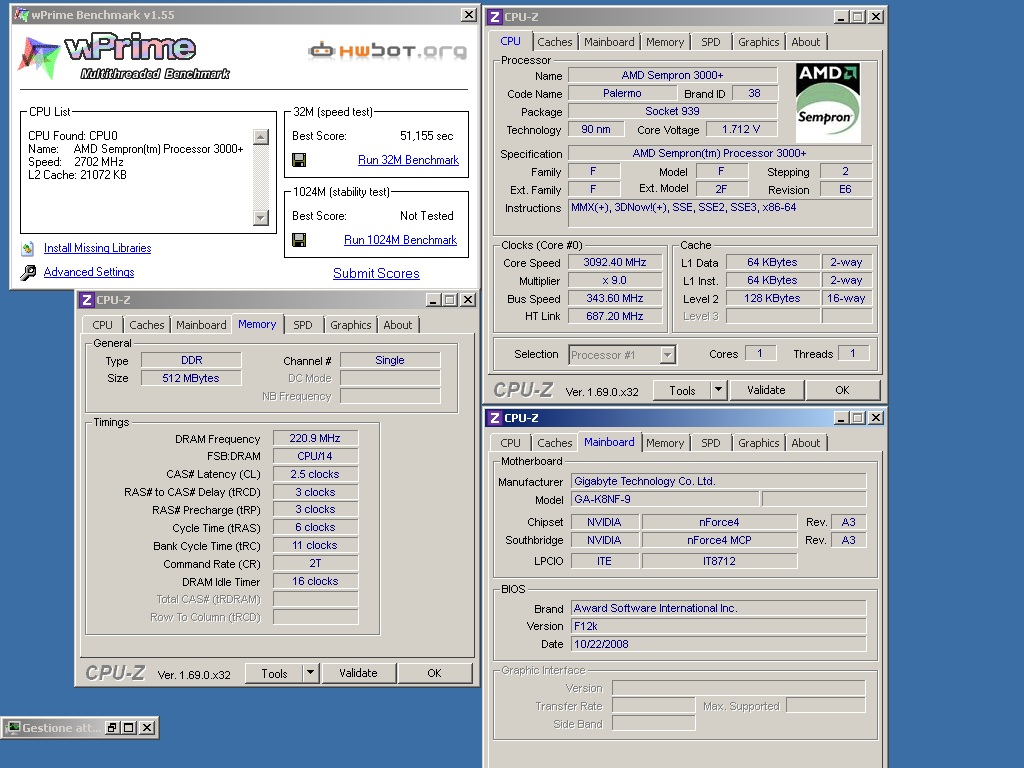Click the Gestione att... taskbar icon
The width and height of the screenshot is (1024, 768).
(12, 728)
